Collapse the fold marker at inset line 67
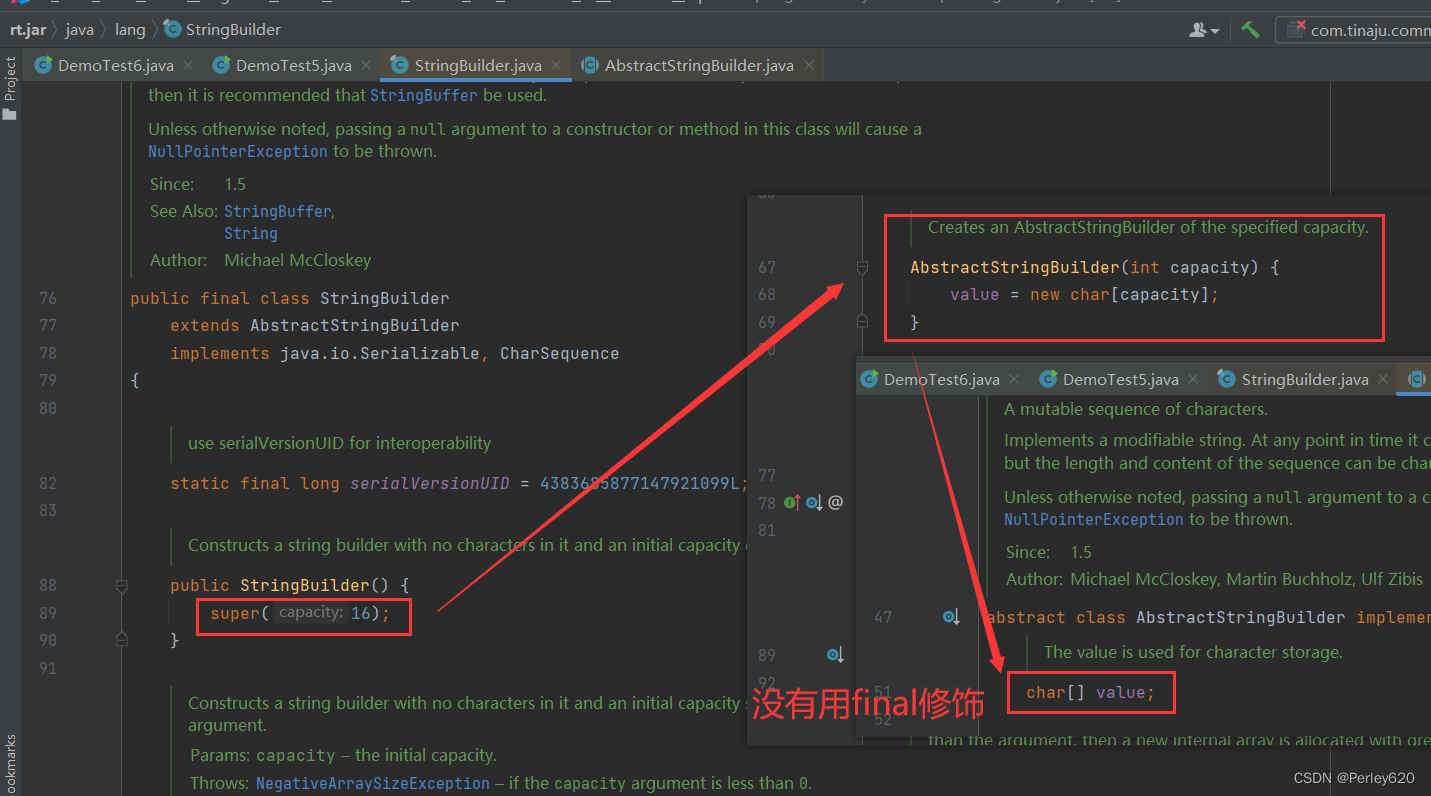1431x796 pixels. point(862,267)
